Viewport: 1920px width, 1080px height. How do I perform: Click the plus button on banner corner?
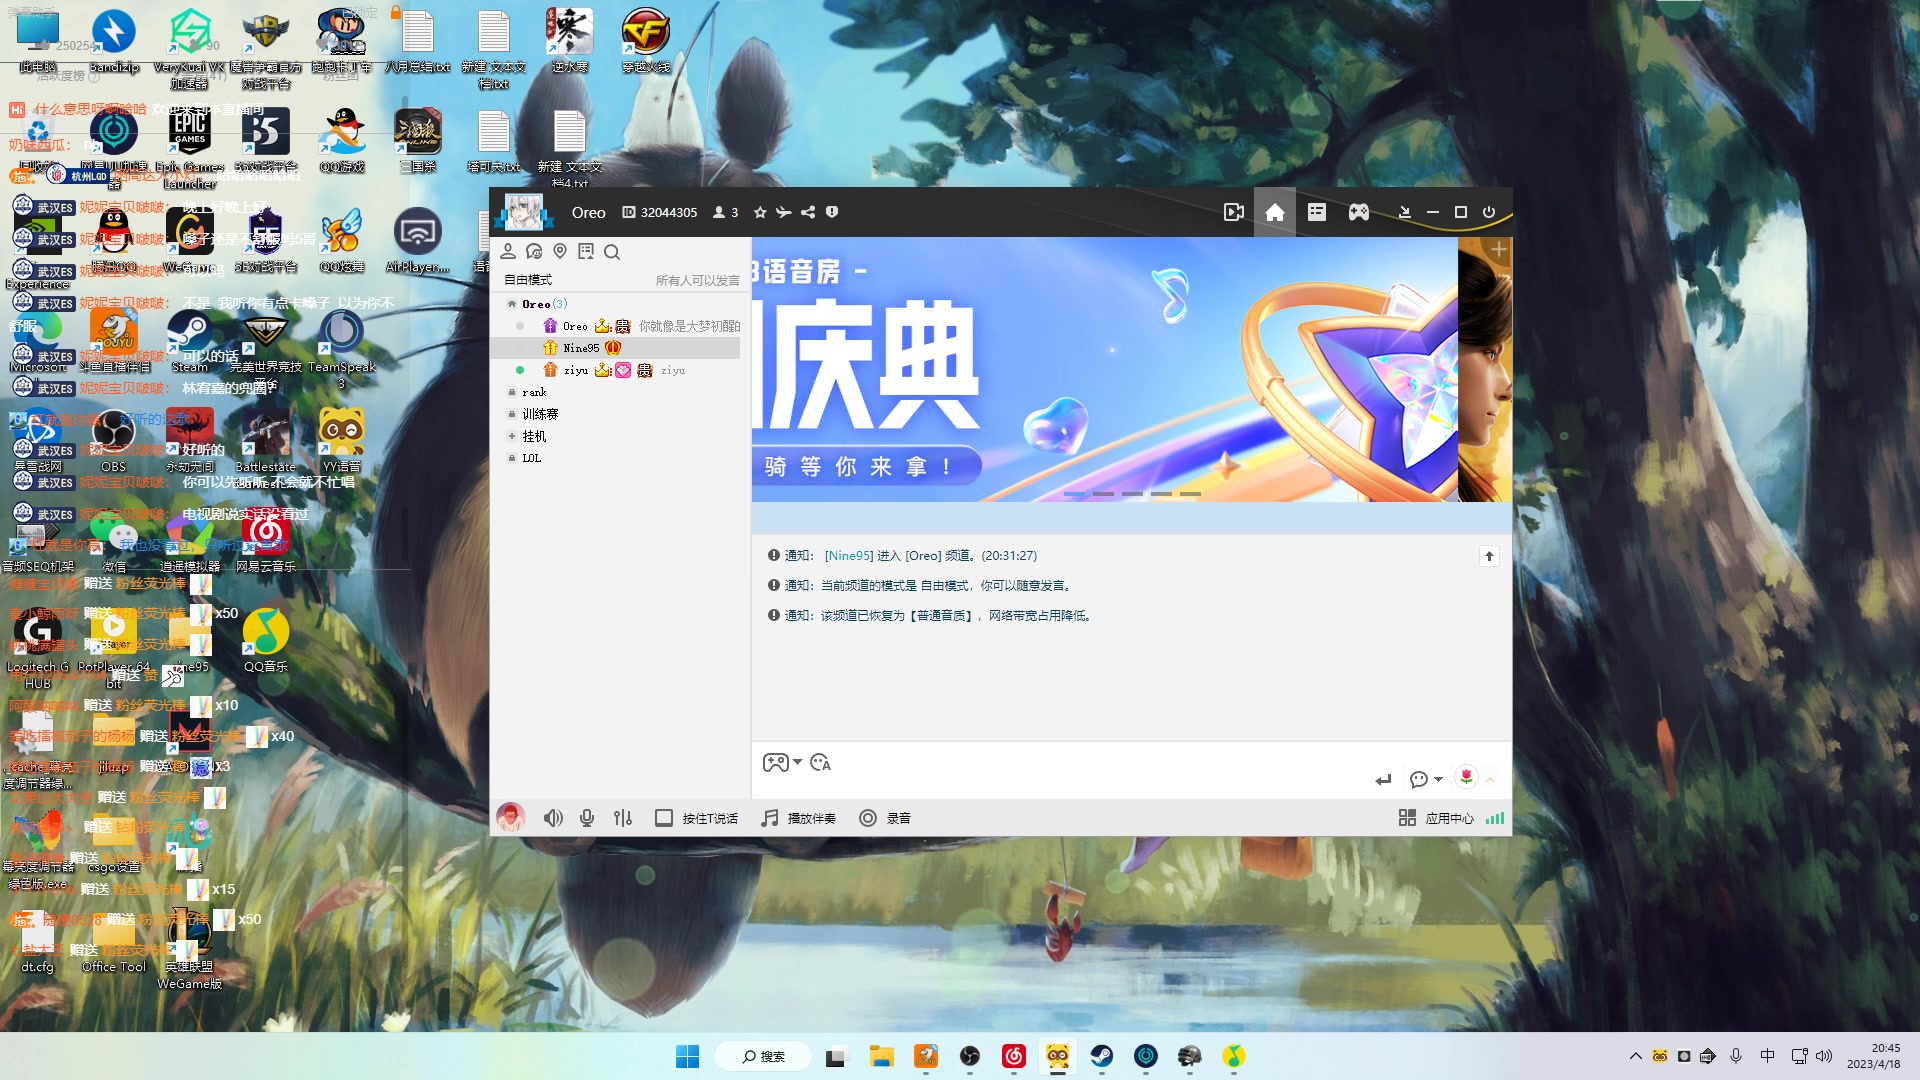[x=1498, y=250]
